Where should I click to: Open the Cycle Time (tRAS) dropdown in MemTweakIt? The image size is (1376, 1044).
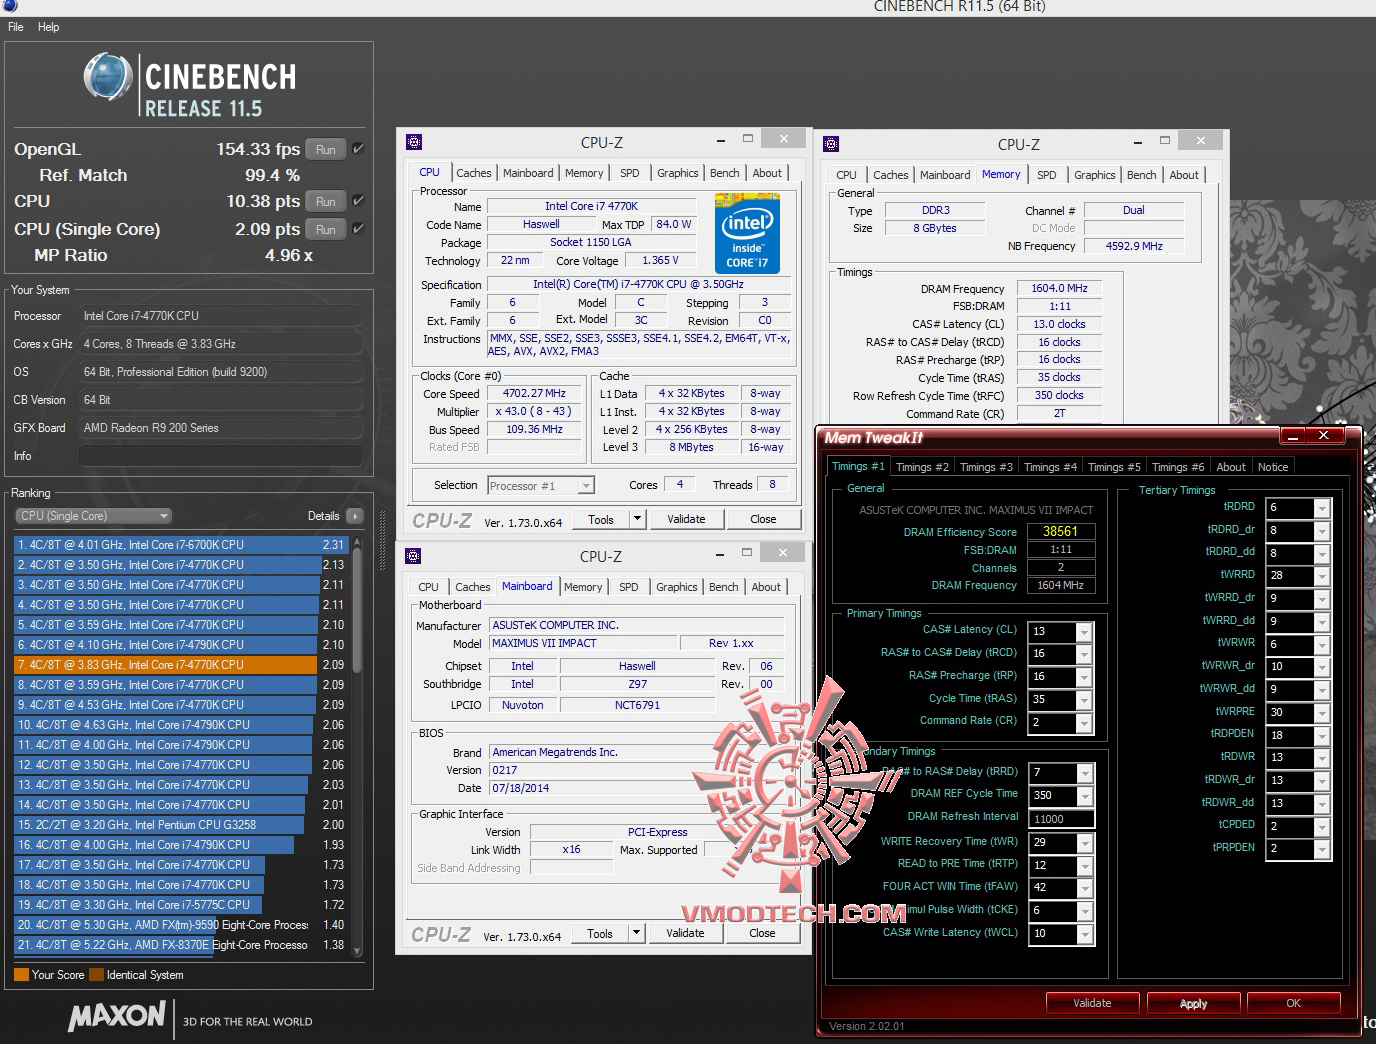(x=1083, y=700)
